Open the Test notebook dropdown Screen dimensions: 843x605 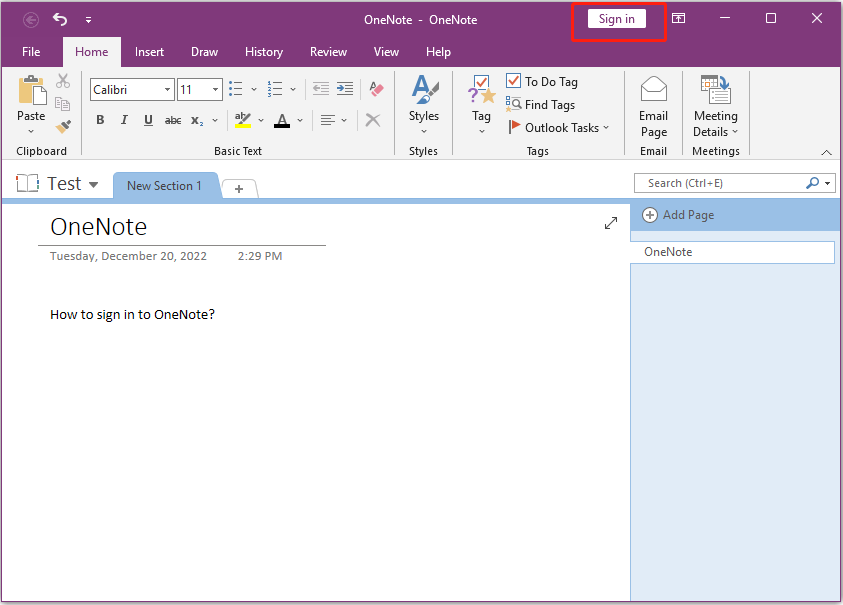(94, 184)
